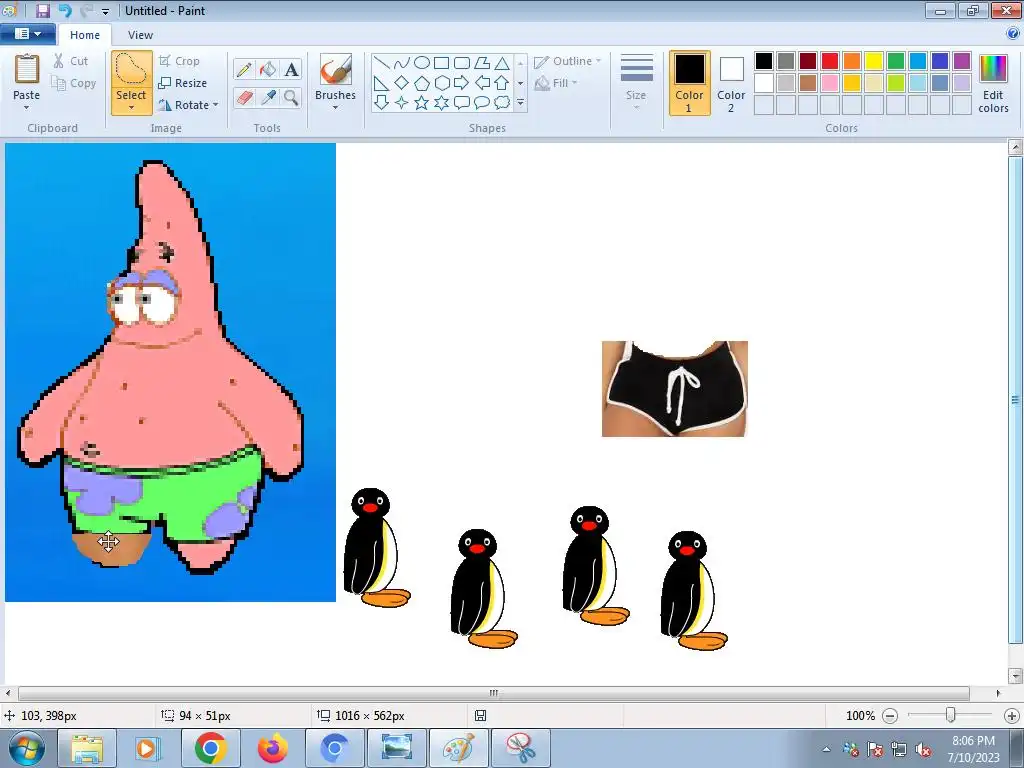
Task: Select the Eraser tool
Action: [244, 98]
